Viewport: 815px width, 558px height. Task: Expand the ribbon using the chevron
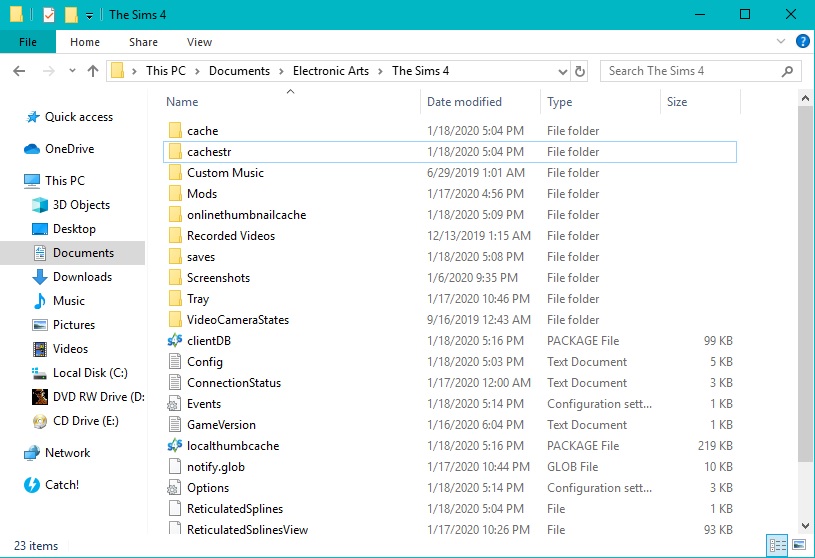click(781, 41)
